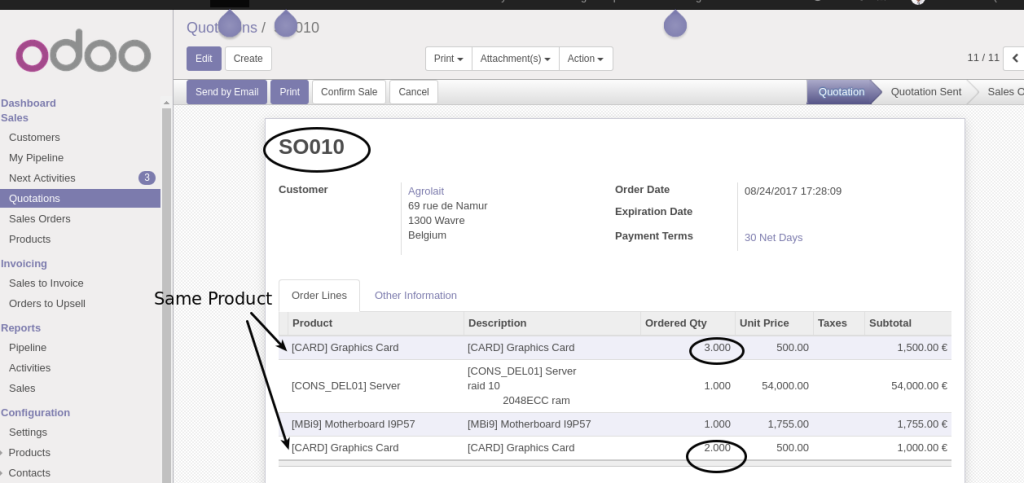Open Sales Orders in the sidebar
1024x483 pixels.
pos(40,219)
